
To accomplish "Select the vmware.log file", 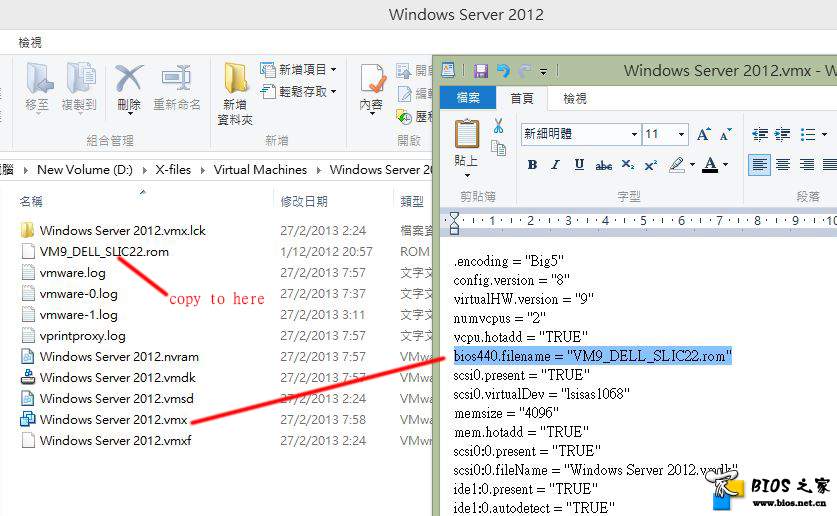I will point(63,273).
